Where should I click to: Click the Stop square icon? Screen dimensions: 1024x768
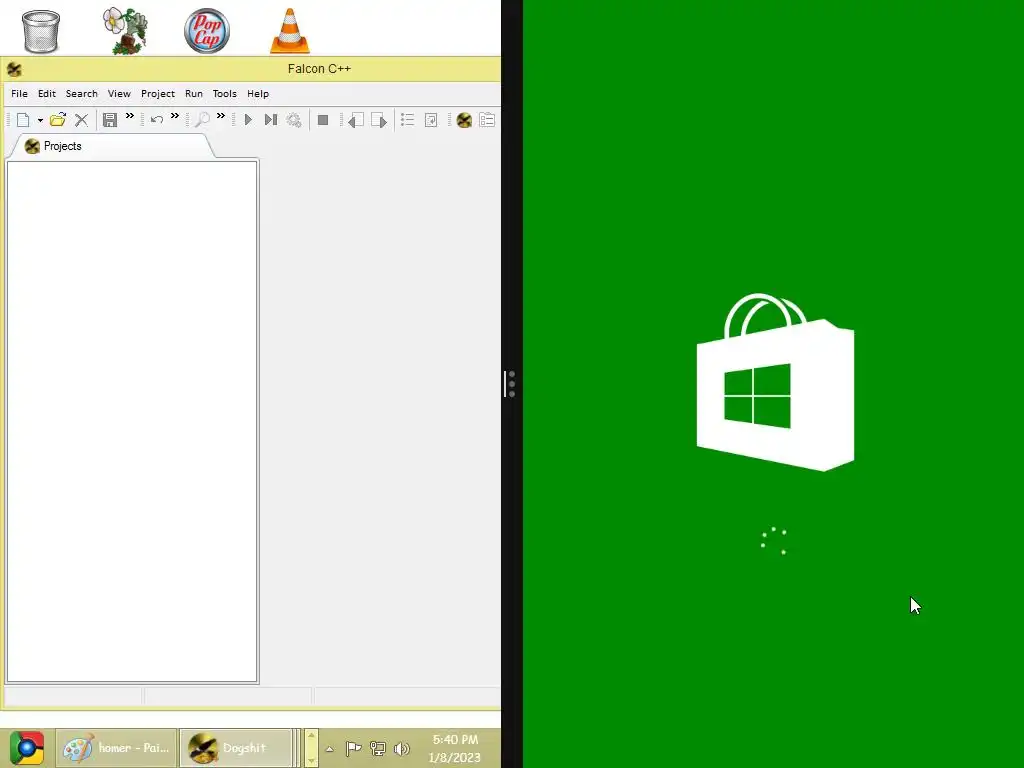pos(323,120)
